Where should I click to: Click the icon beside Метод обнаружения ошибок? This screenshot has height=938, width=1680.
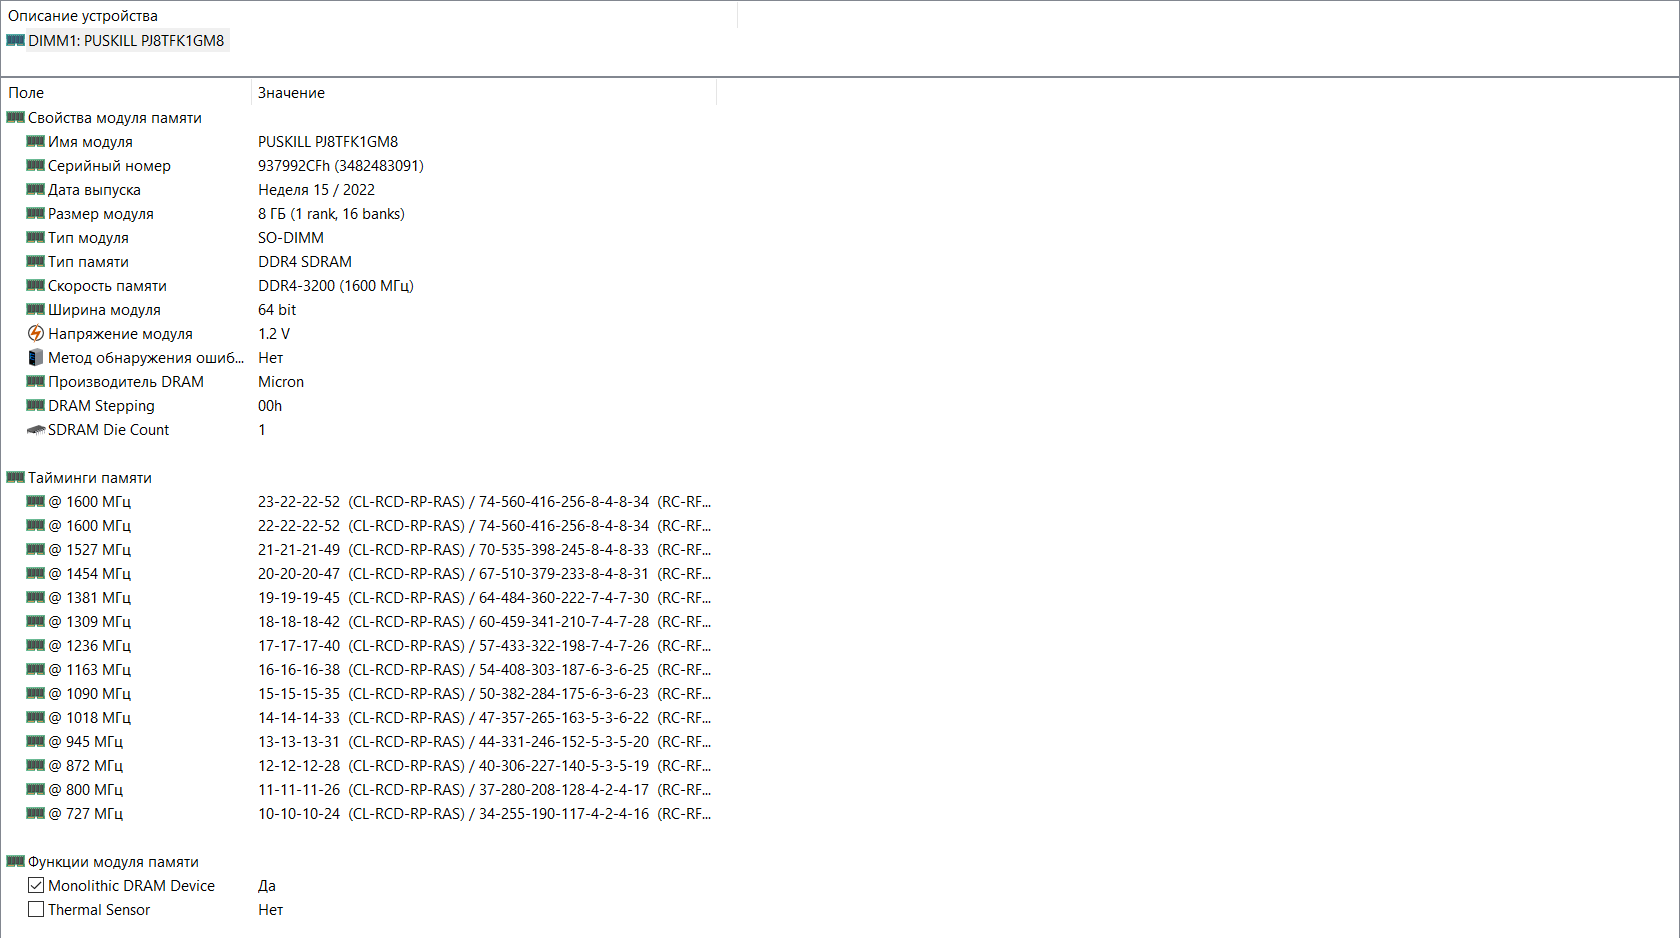coord(36,357)
